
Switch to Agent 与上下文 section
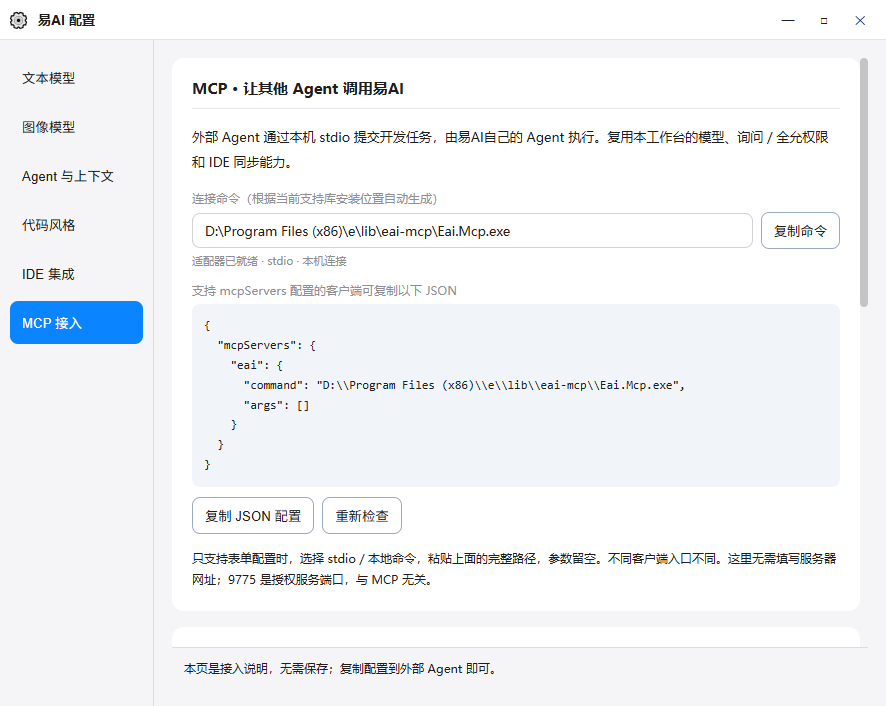[x=76, y=176]
